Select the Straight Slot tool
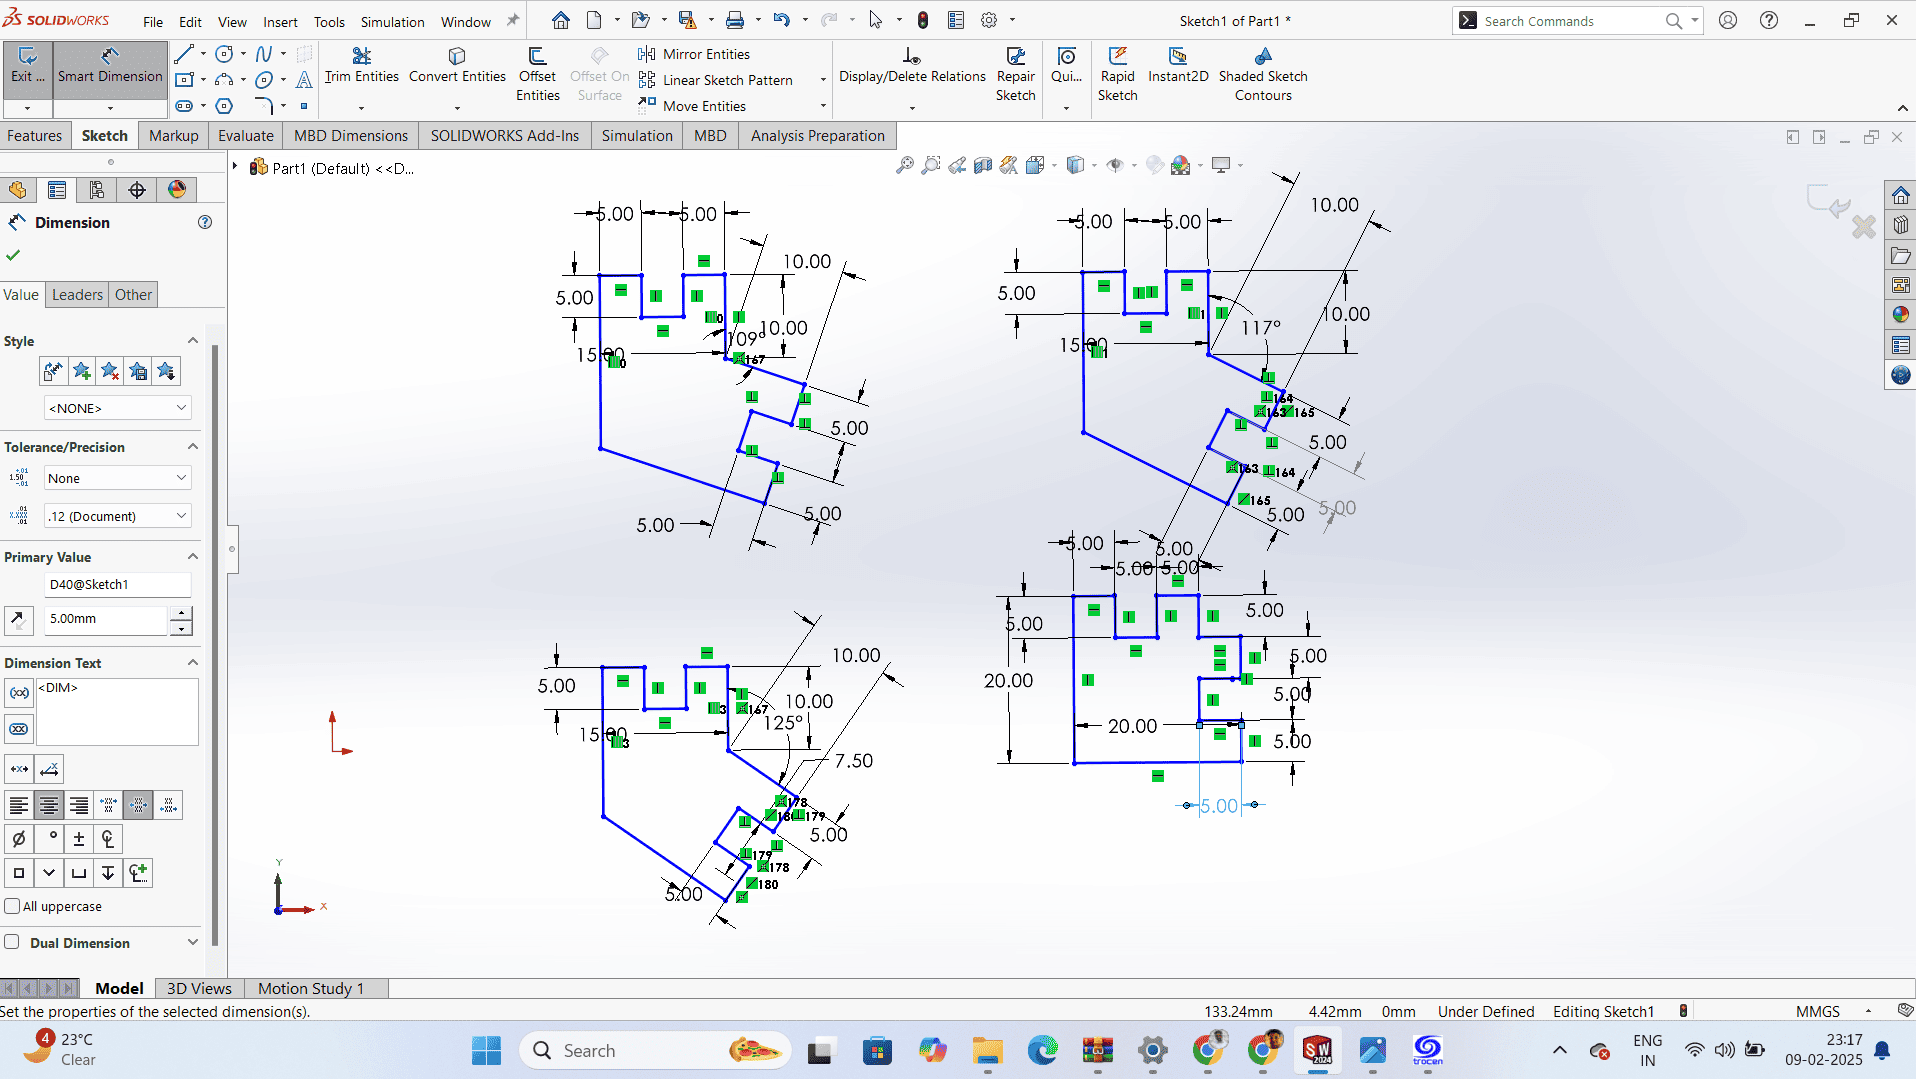The height and width of the screenshot is (1079, 1916). coord(184,105)
